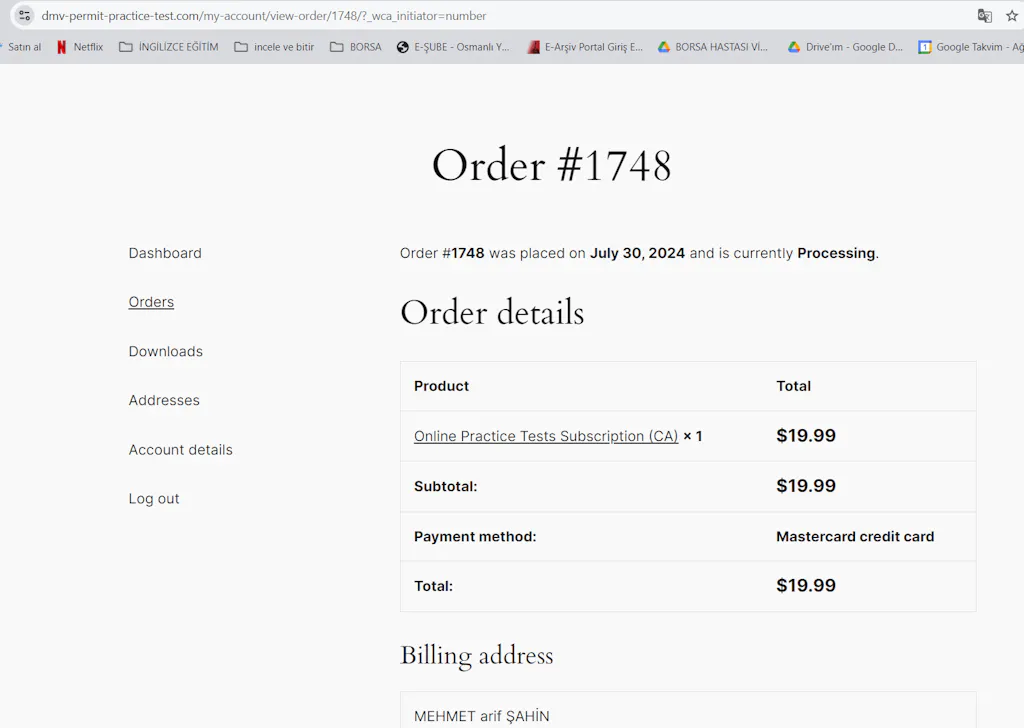This screenshot has width=1024, height=728.
Task: Go to Dashboard in account menu
Action: pos(165,253)
